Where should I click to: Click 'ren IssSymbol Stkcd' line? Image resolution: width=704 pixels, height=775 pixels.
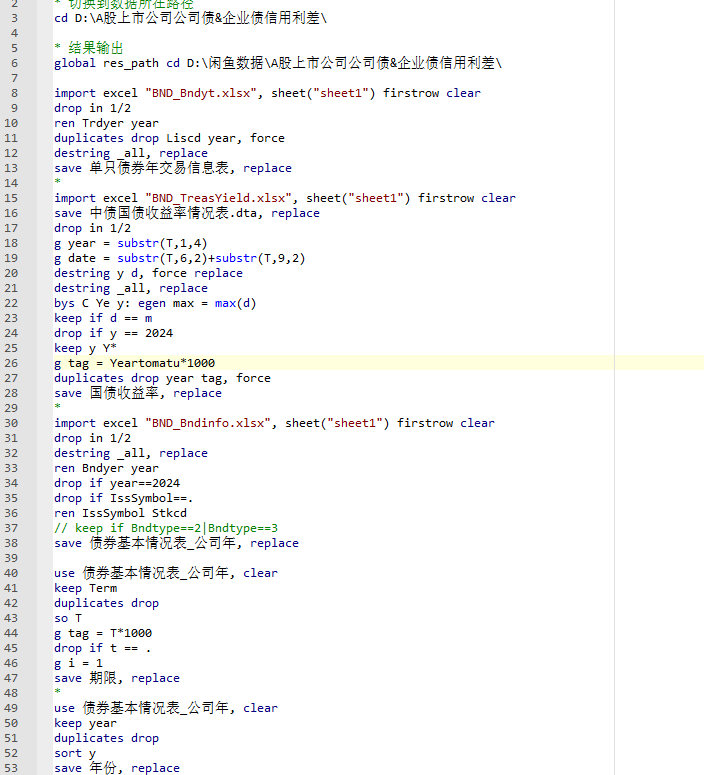120,513
